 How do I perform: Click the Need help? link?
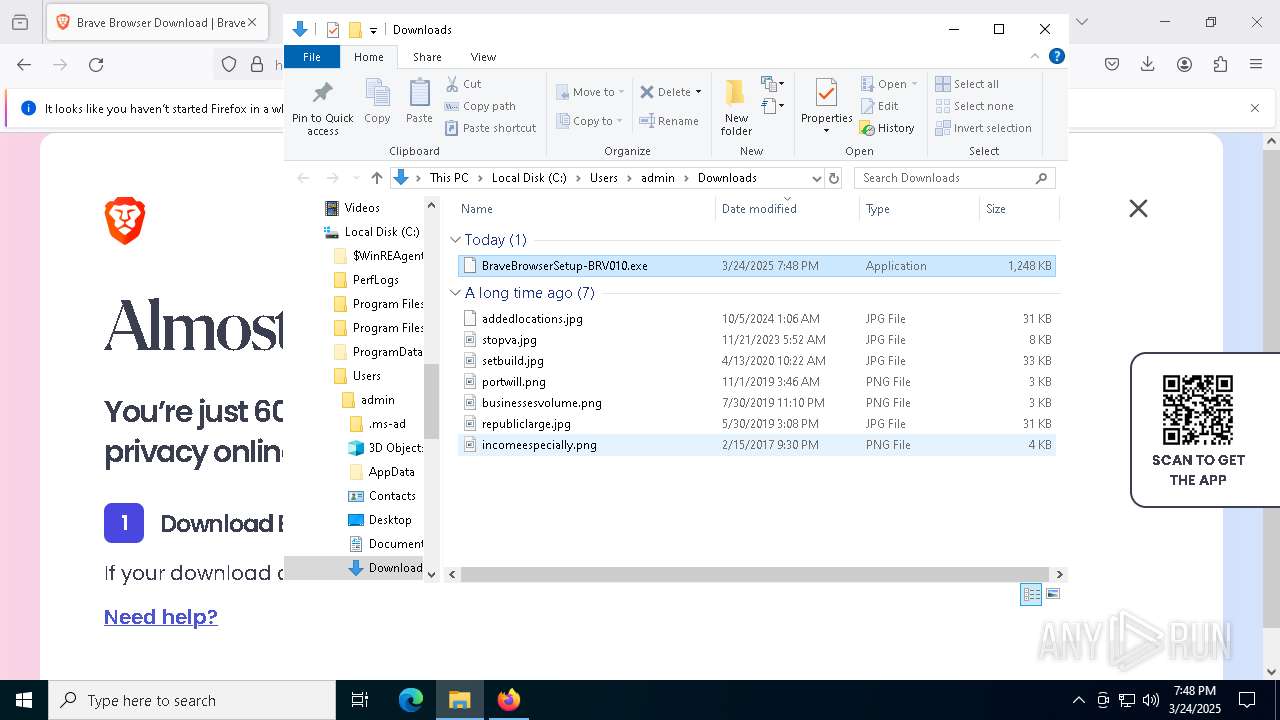point(161,617)
